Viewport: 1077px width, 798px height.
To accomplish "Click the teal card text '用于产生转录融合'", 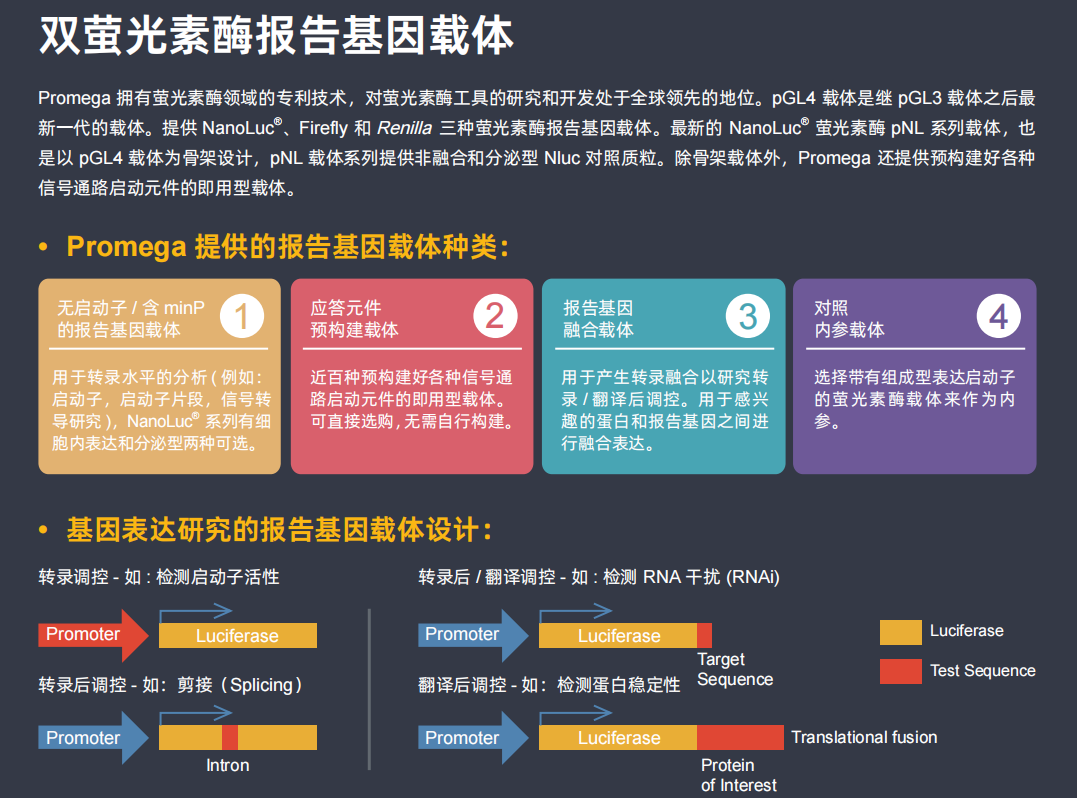I will tap(665, 410).
